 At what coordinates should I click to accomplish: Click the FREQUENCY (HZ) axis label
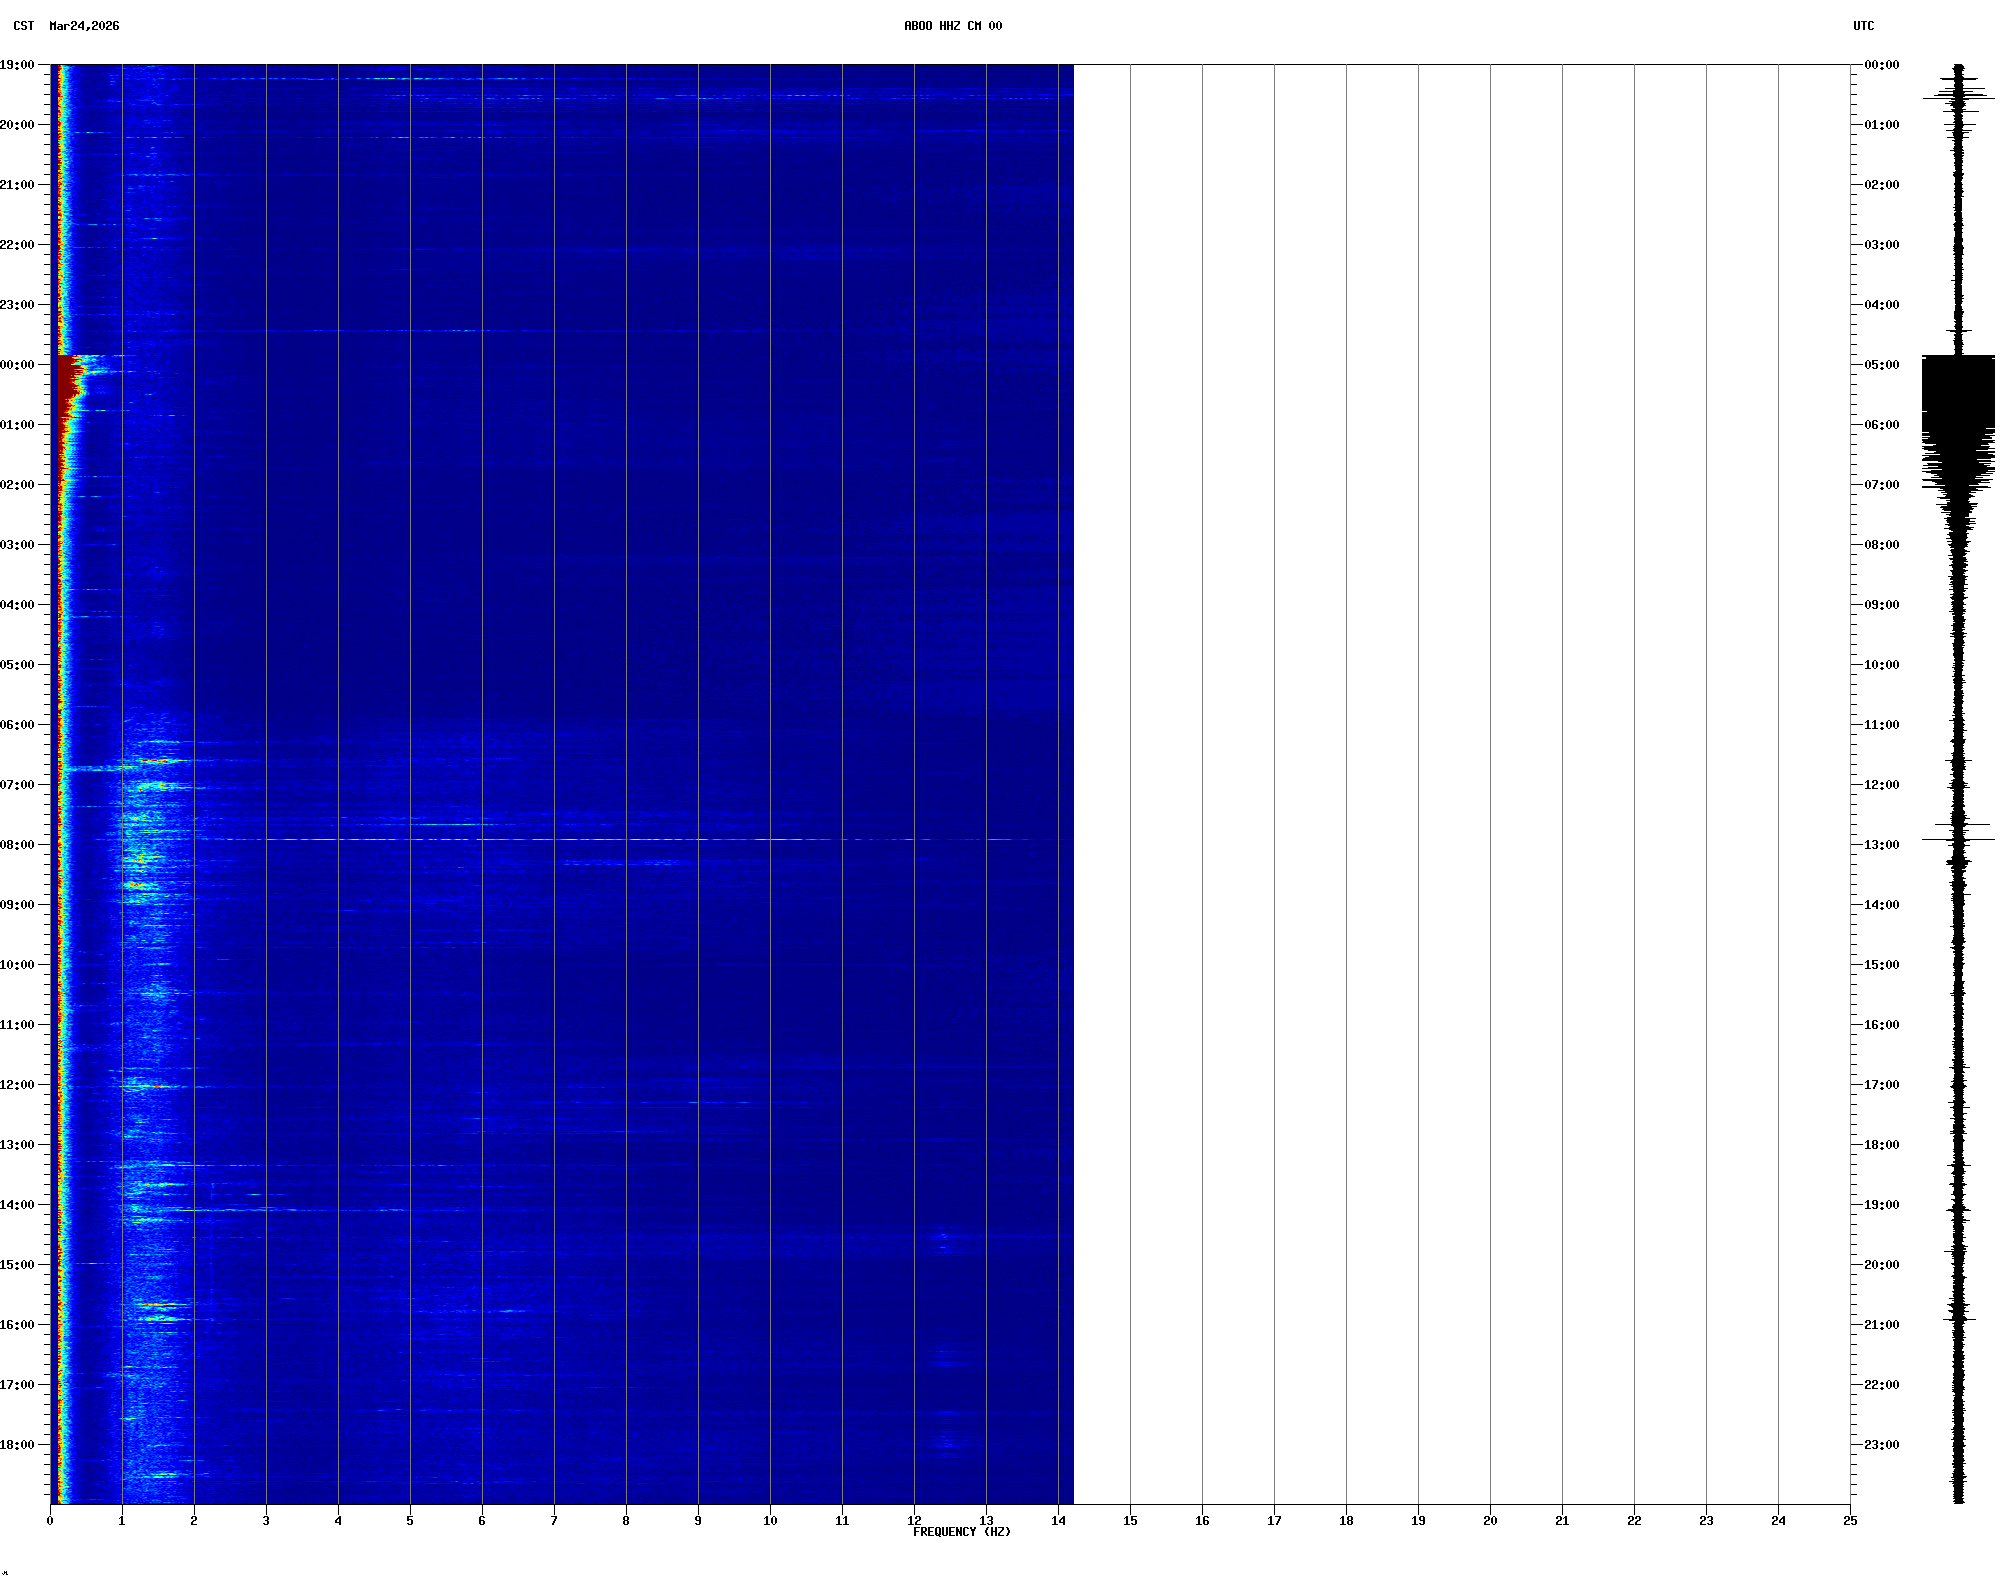961,1532
